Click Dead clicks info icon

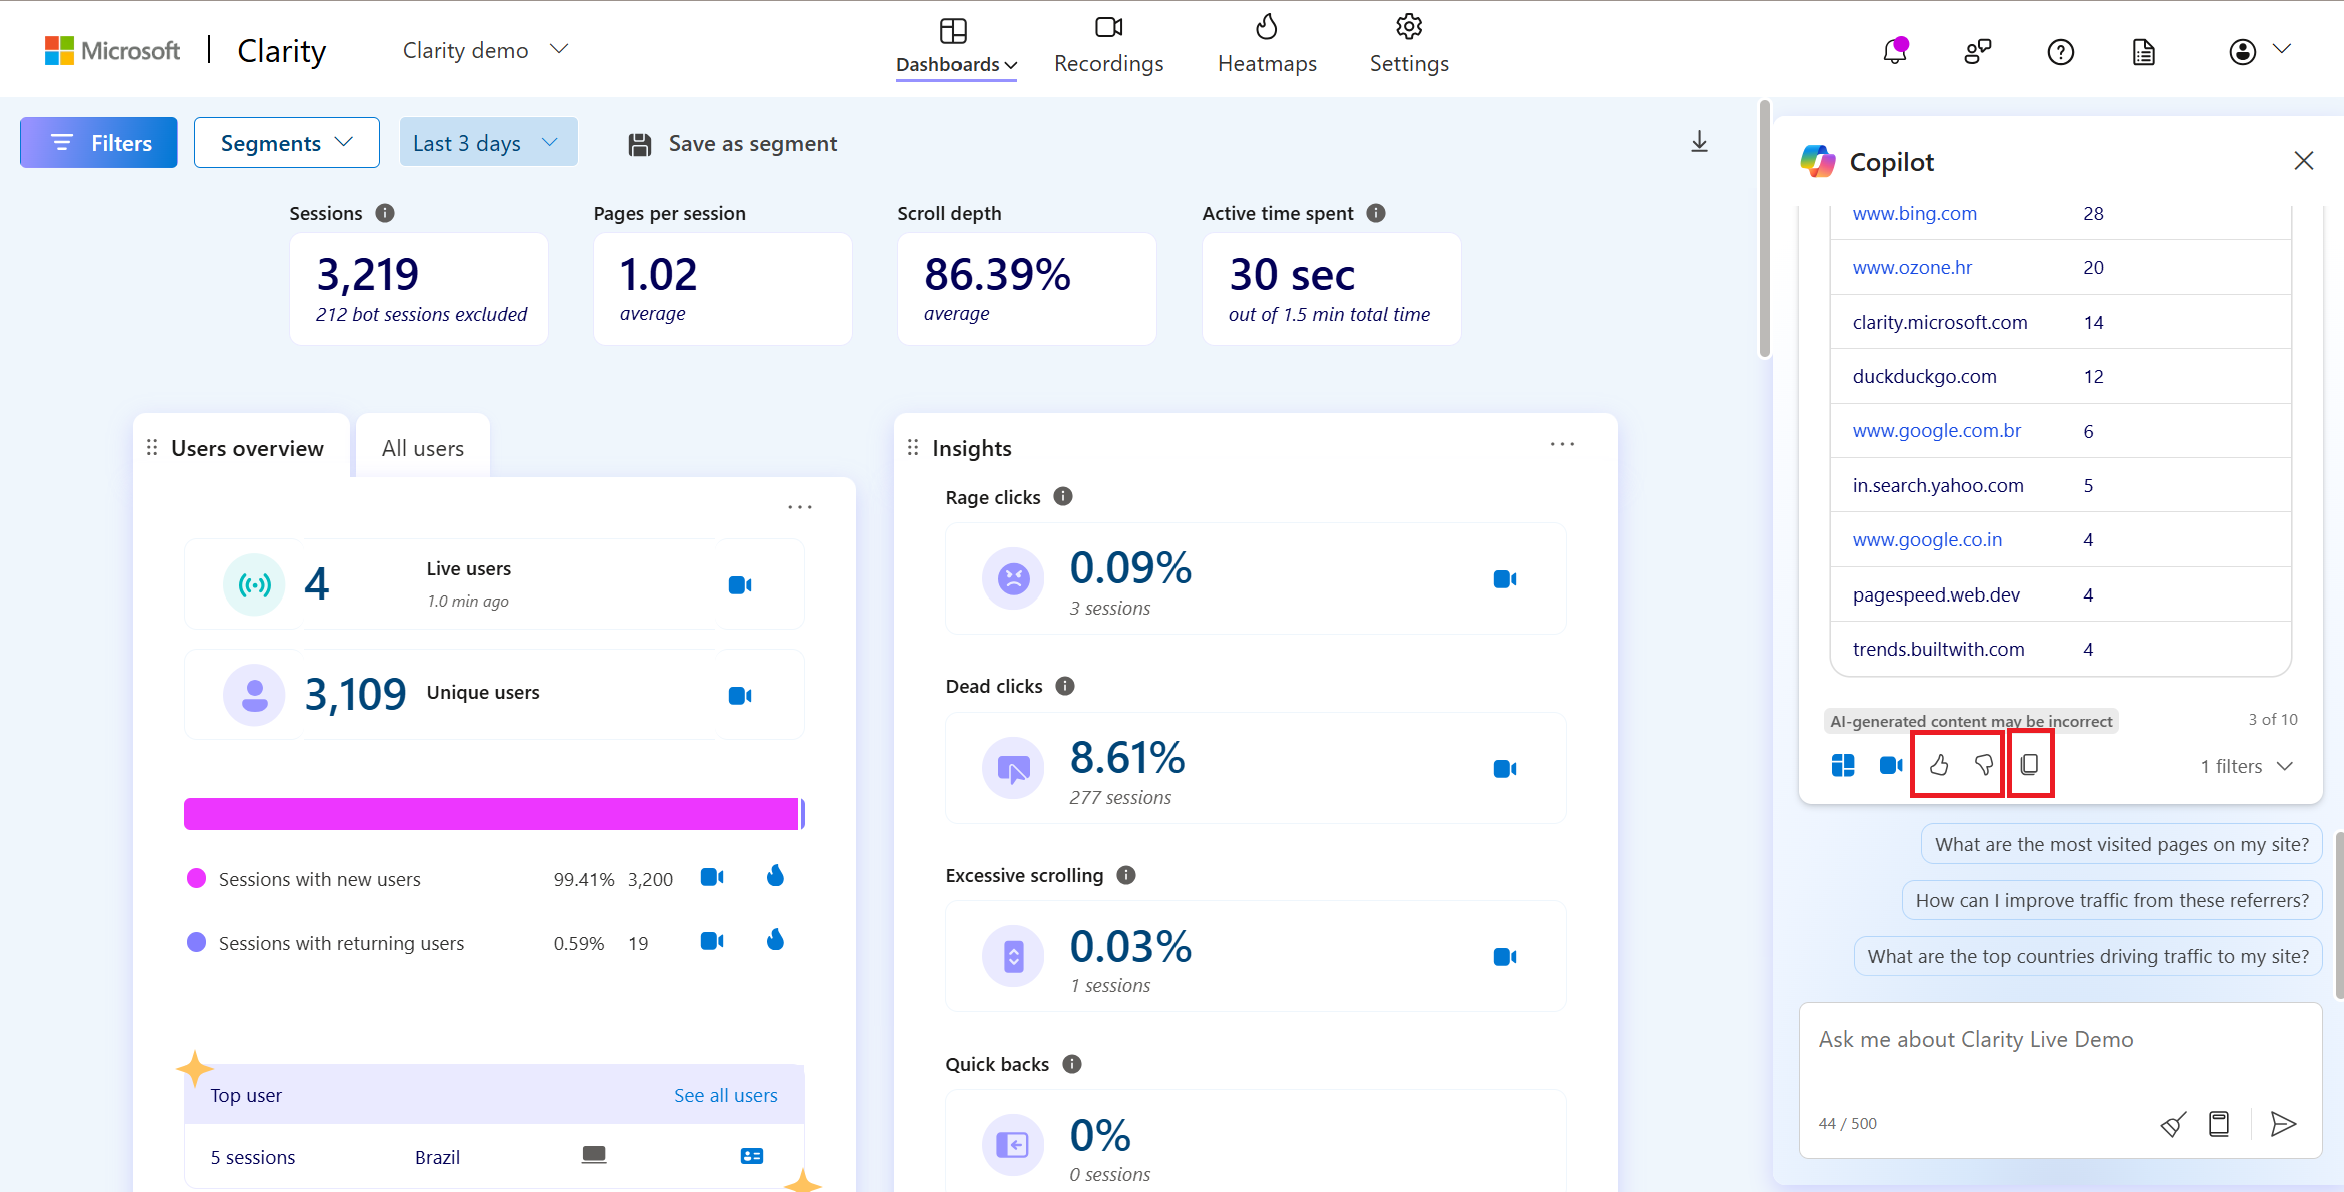[1065, 686]
